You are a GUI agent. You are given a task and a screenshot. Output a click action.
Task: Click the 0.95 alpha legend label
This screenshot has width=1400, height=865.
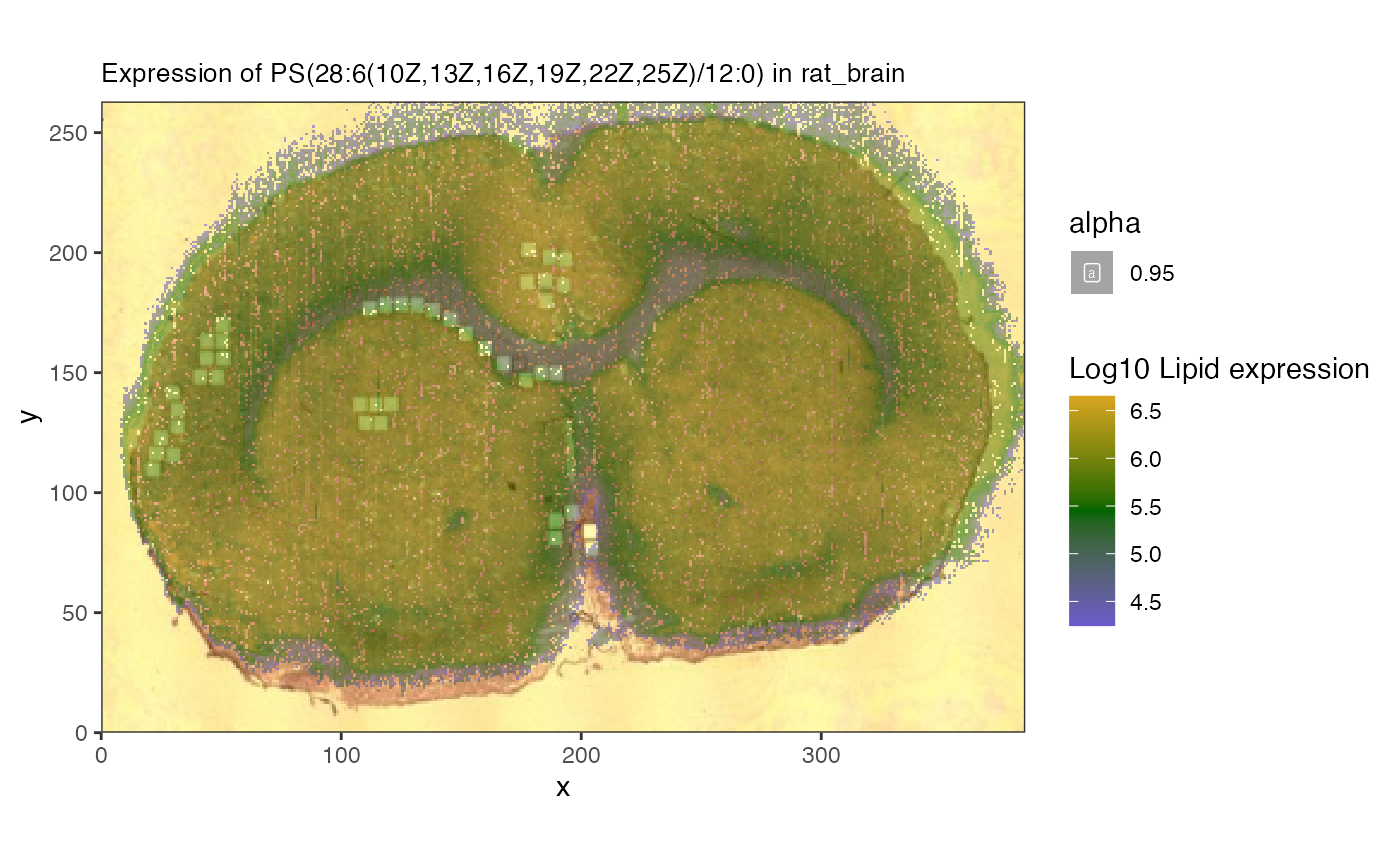[x=1151, y=274]
